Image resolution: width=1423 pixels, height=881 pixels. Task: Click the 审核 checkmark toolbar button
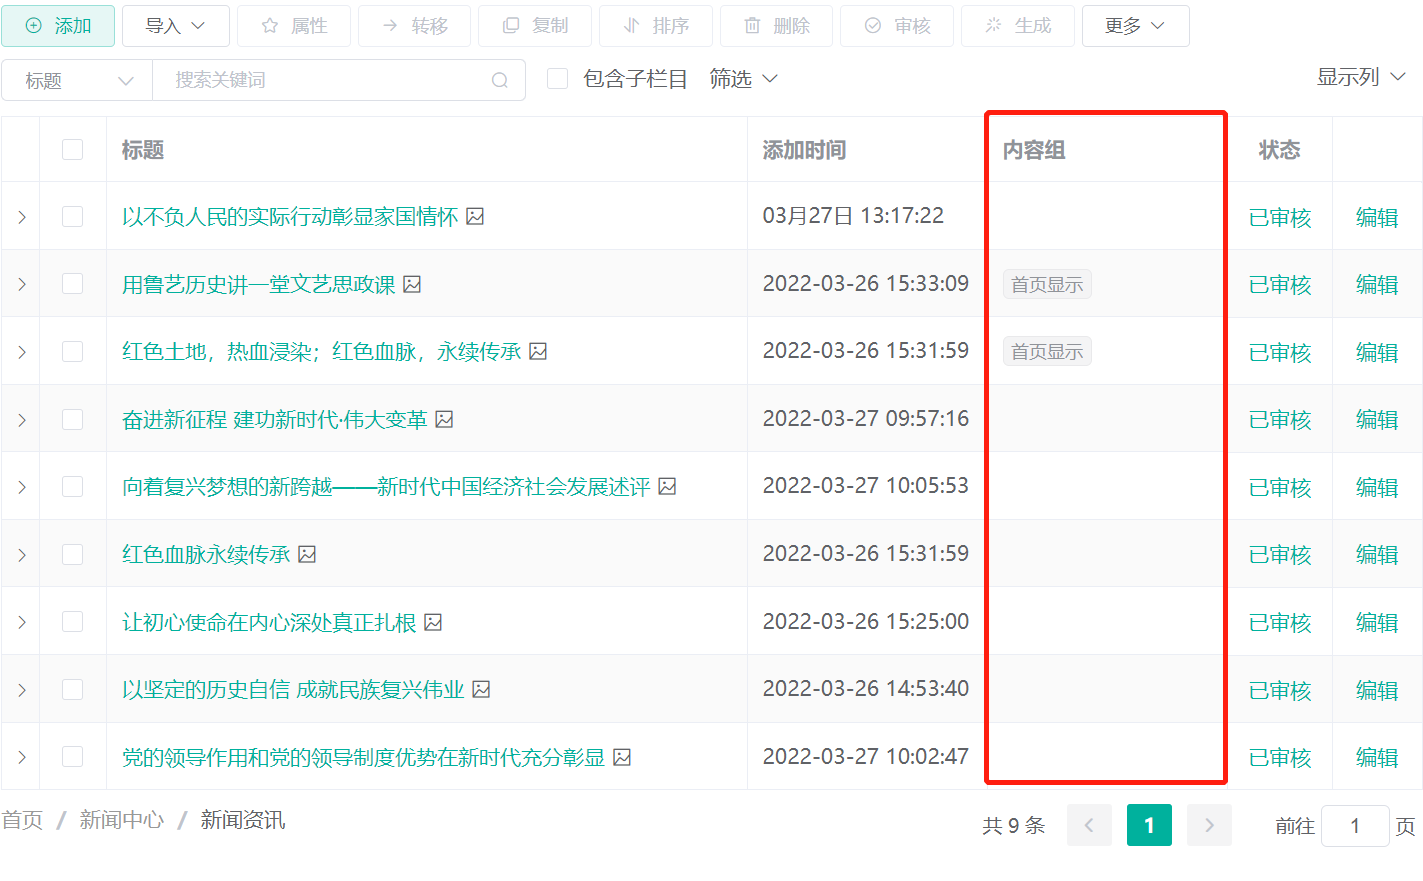point(897,26)
